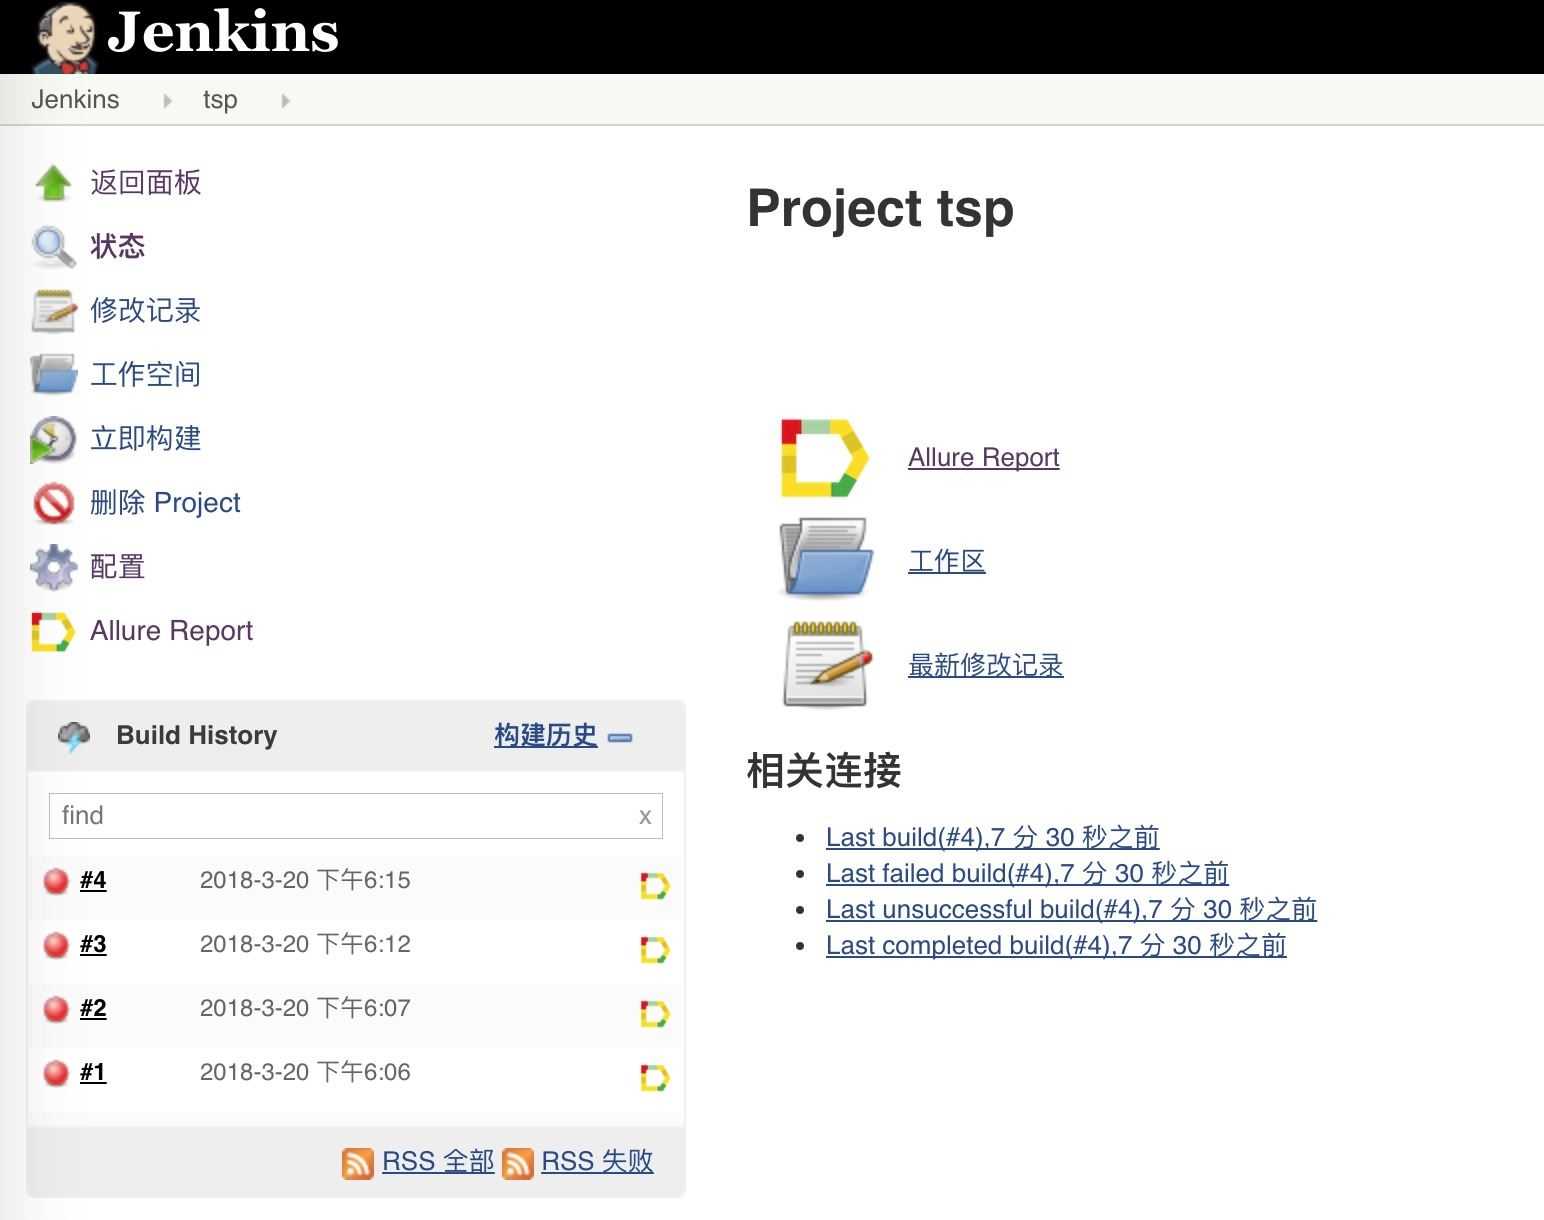Select 返回面板 in the side menu

coord(146,183)
